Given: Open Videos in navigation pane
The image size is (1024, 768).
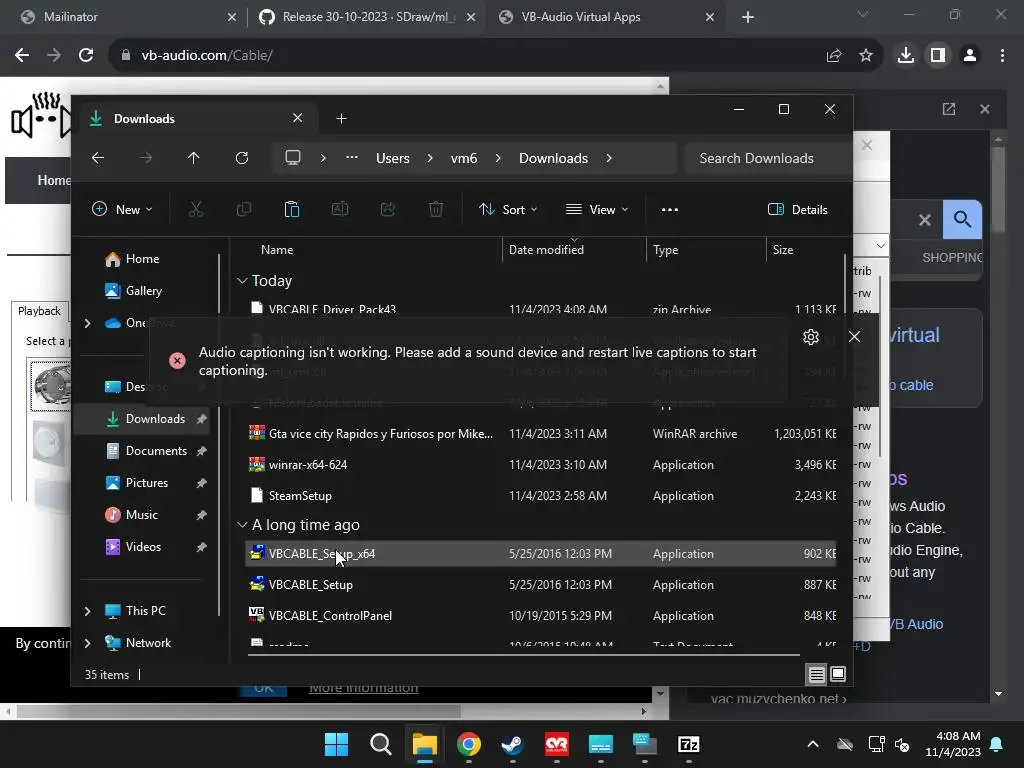Looking at the screenshot, I should coord(143,547).
